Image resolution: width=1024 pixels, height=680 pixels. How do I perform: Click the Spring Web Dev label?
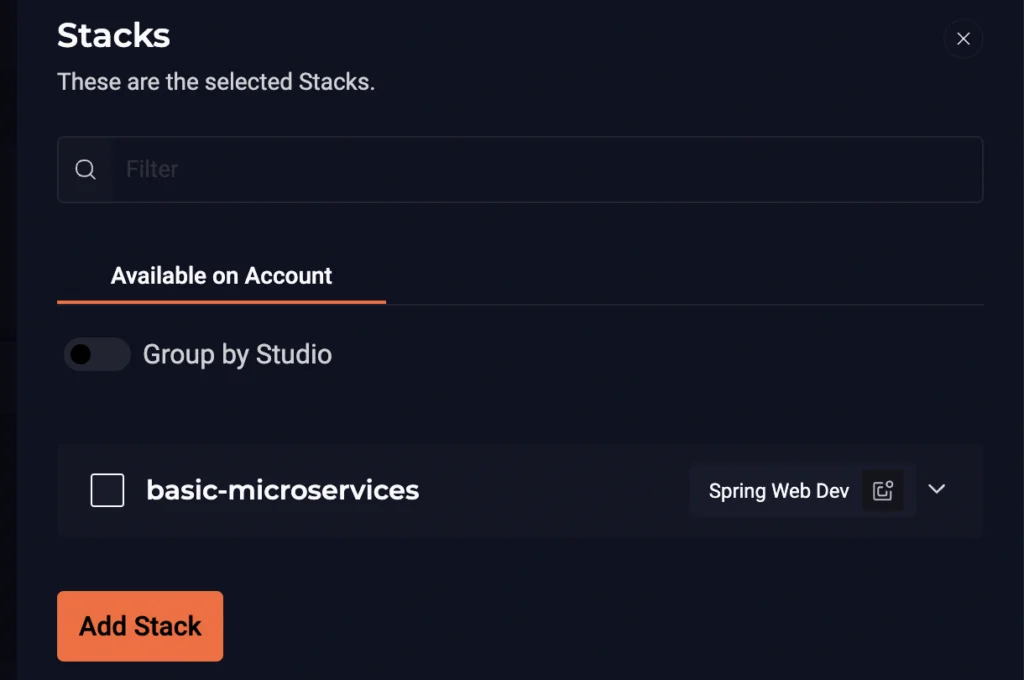(778, 491)
